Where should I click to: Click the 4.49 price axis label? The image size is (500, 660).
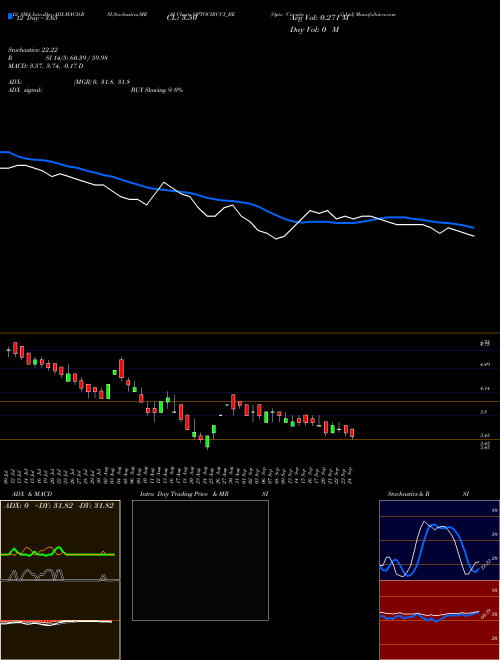click(485, 365)
